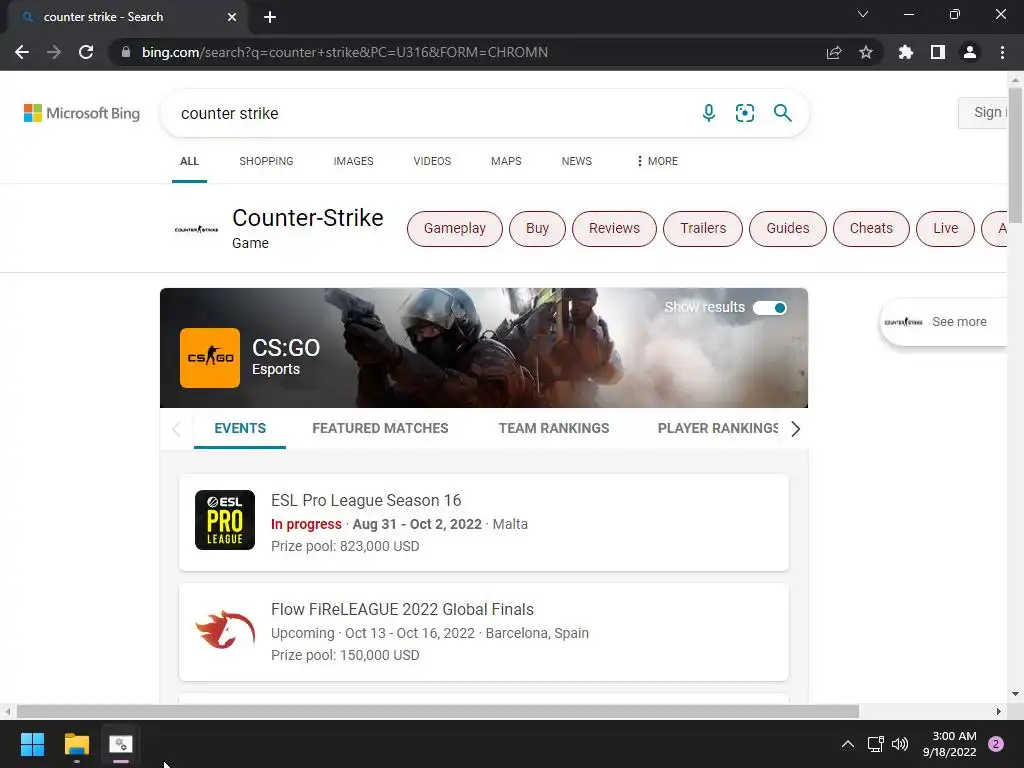The height and width of the screenshot is (768, 1024).
Task: Click the Guides pill button
Action: [x=788, y=229]
